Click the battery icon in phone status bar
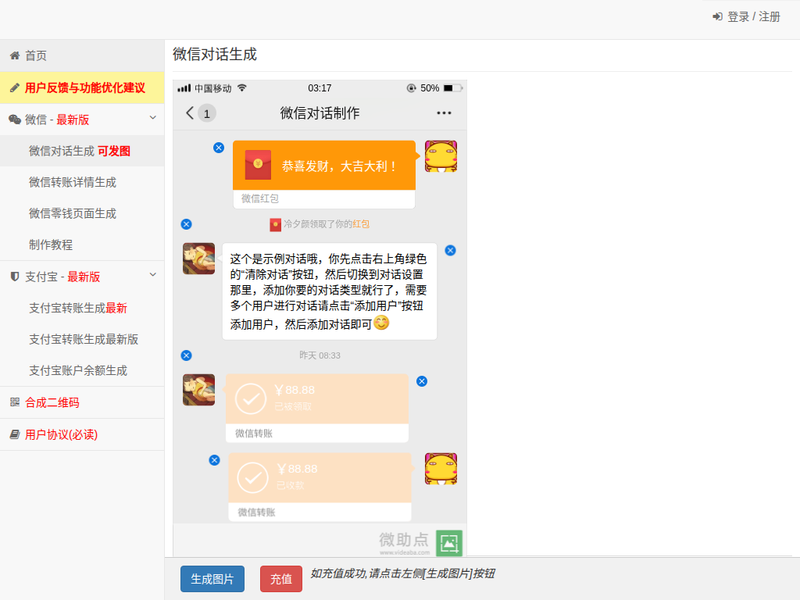This screenshot has width=800, height=600. pyautogui.click(x=453, y=88)
